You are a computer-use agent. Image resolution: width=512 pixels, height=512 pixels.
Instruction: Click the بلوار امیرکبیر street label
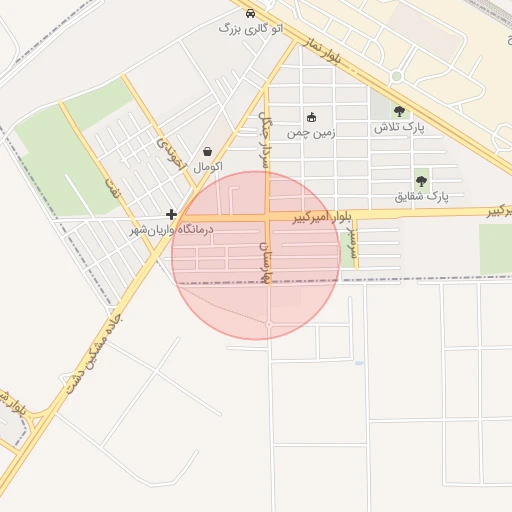click(x=322, y=217)
